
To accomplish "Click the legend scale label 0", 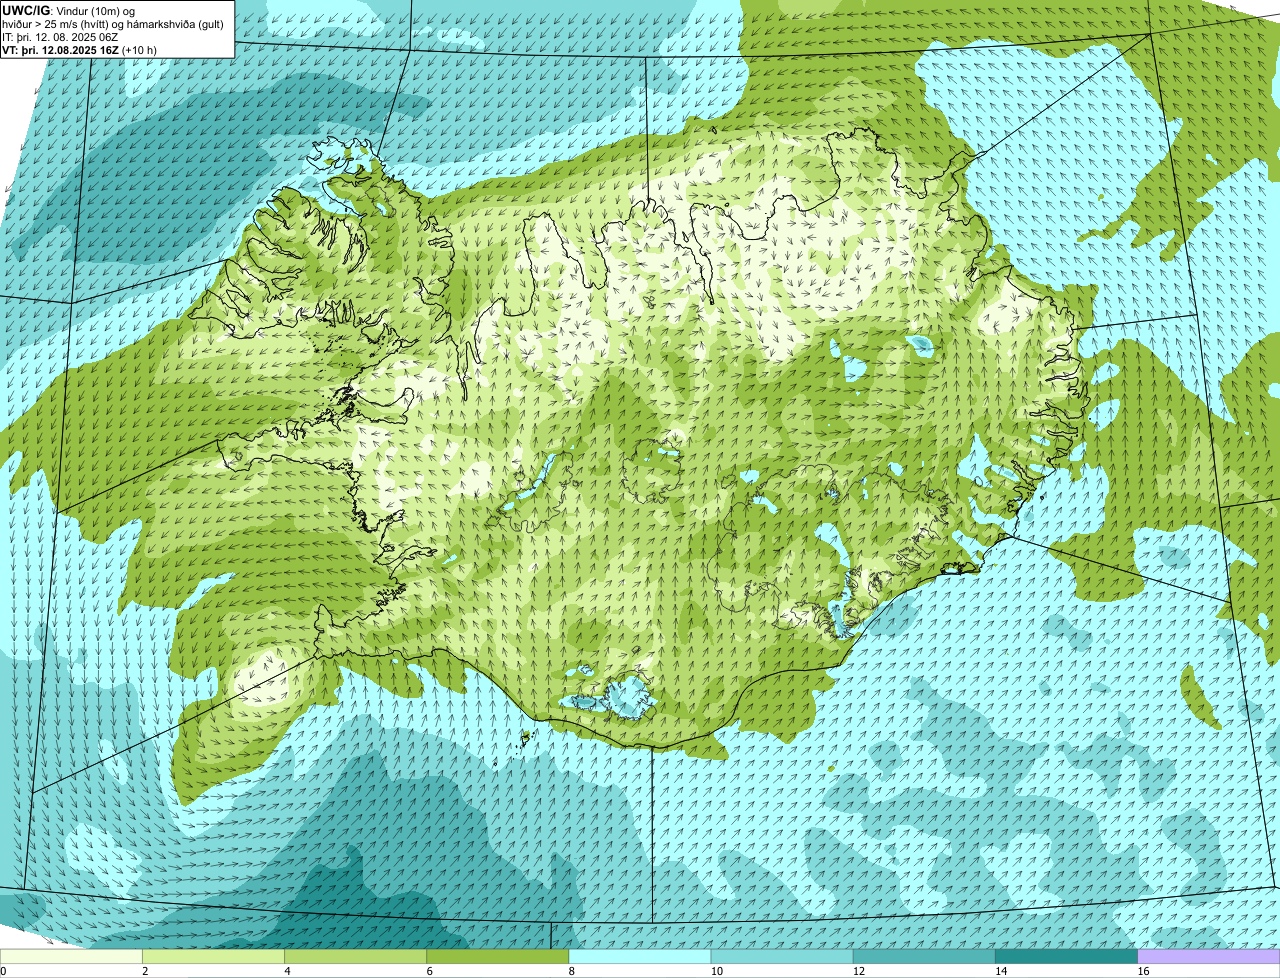I will pos(4,971).
